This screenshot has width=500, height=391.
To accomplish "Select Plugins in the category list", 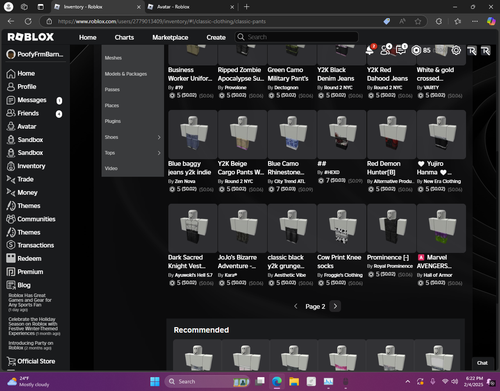I will tap(113, 121).
